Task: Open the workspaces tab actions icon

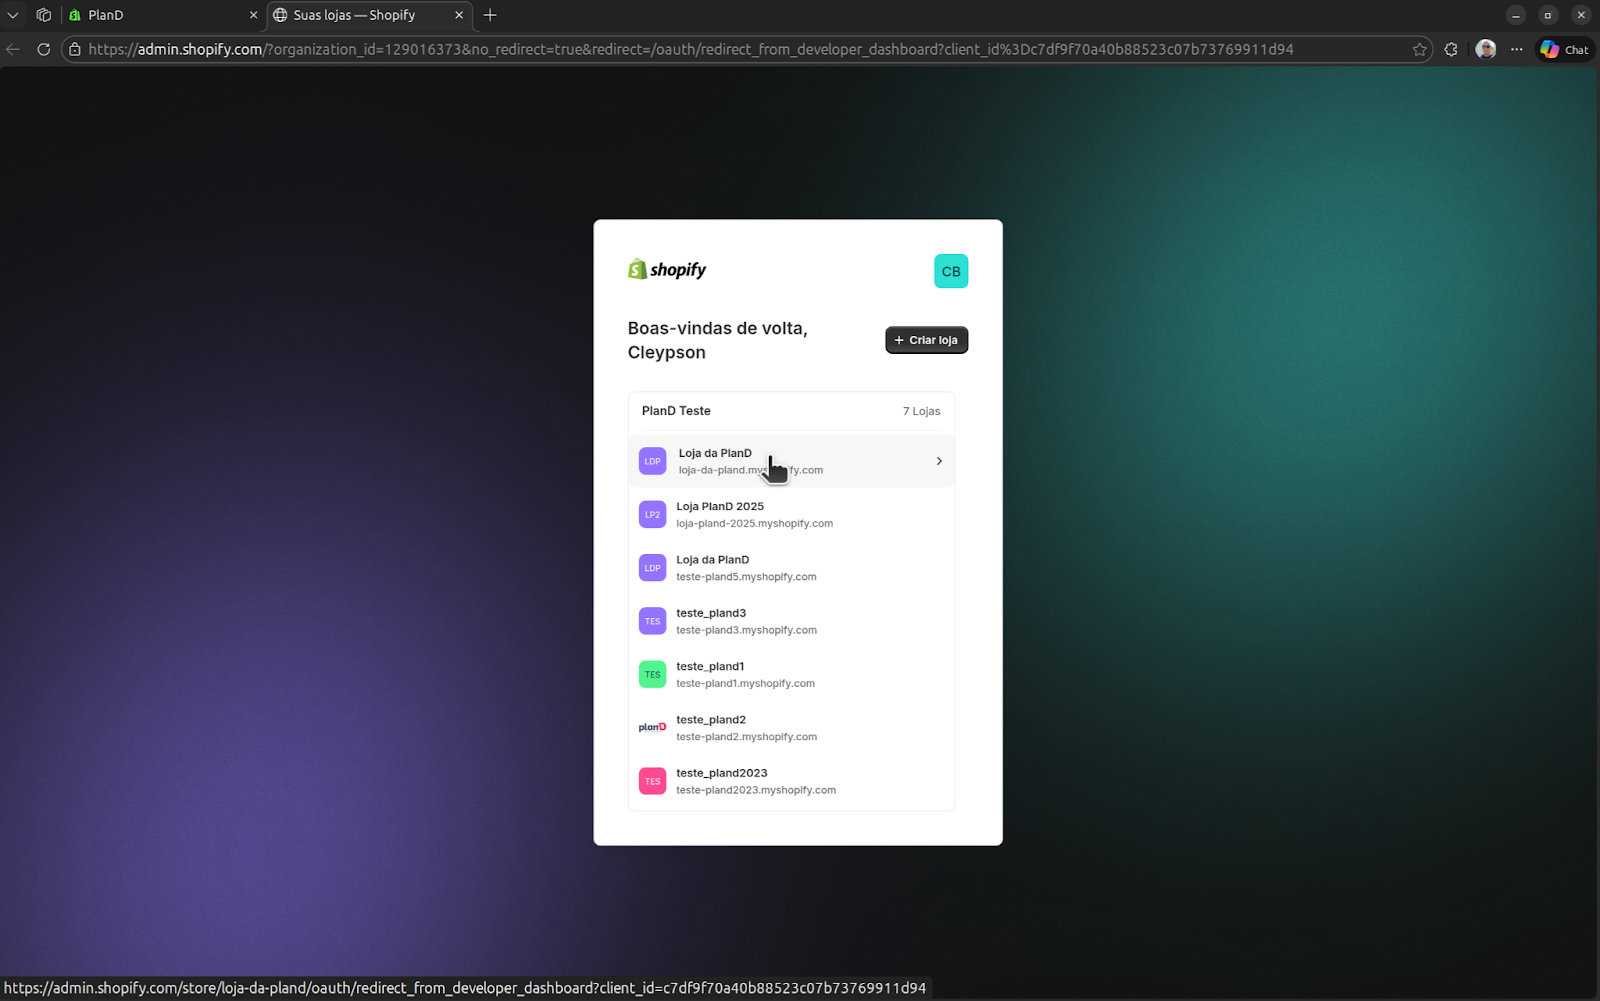Action: (x=43, y=15)
